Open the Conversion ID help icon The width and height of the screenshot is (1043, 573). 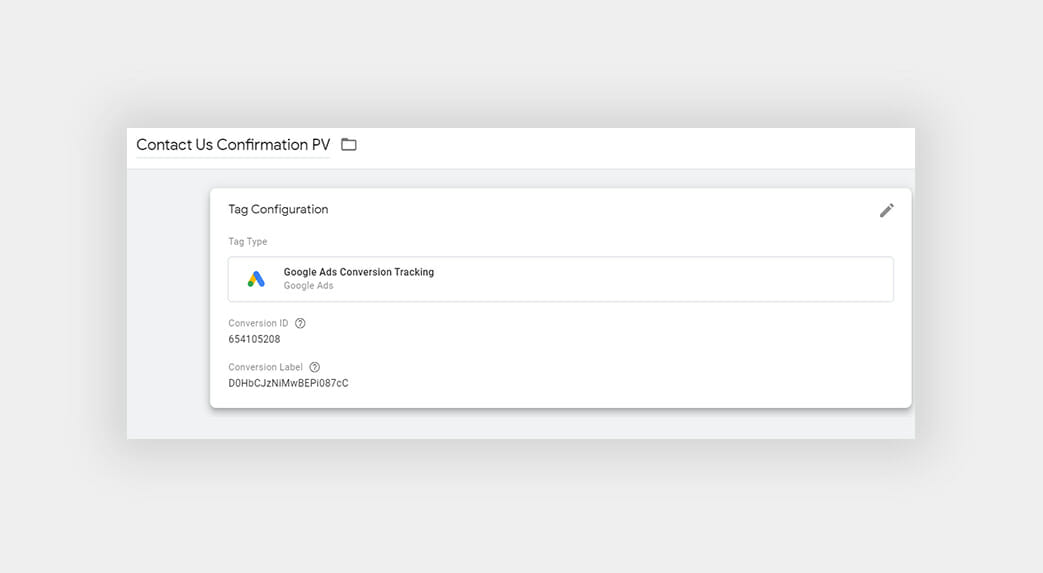300,323
